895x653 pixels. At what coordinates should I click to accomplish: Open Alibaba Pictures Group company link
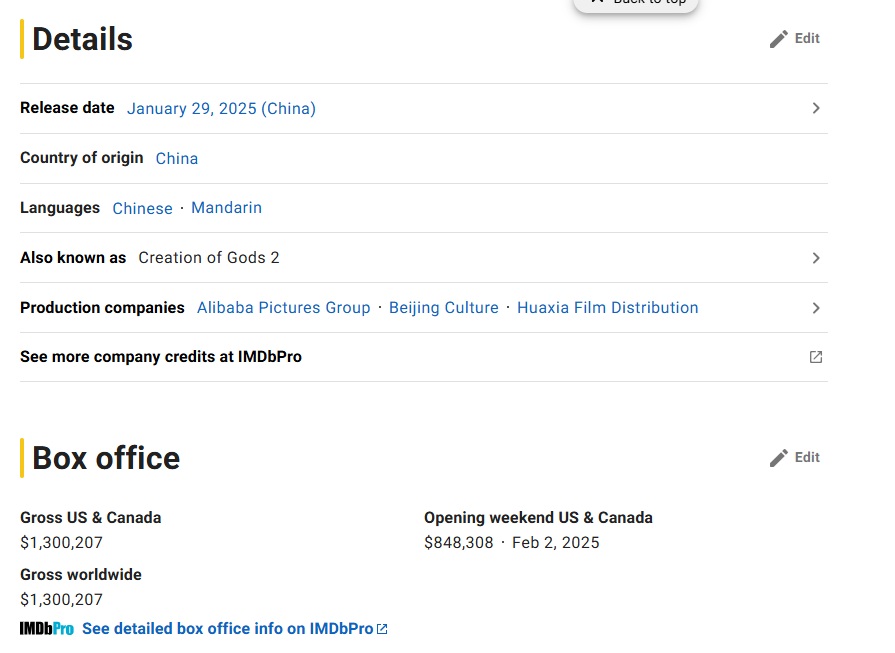[x=284, y=308]
